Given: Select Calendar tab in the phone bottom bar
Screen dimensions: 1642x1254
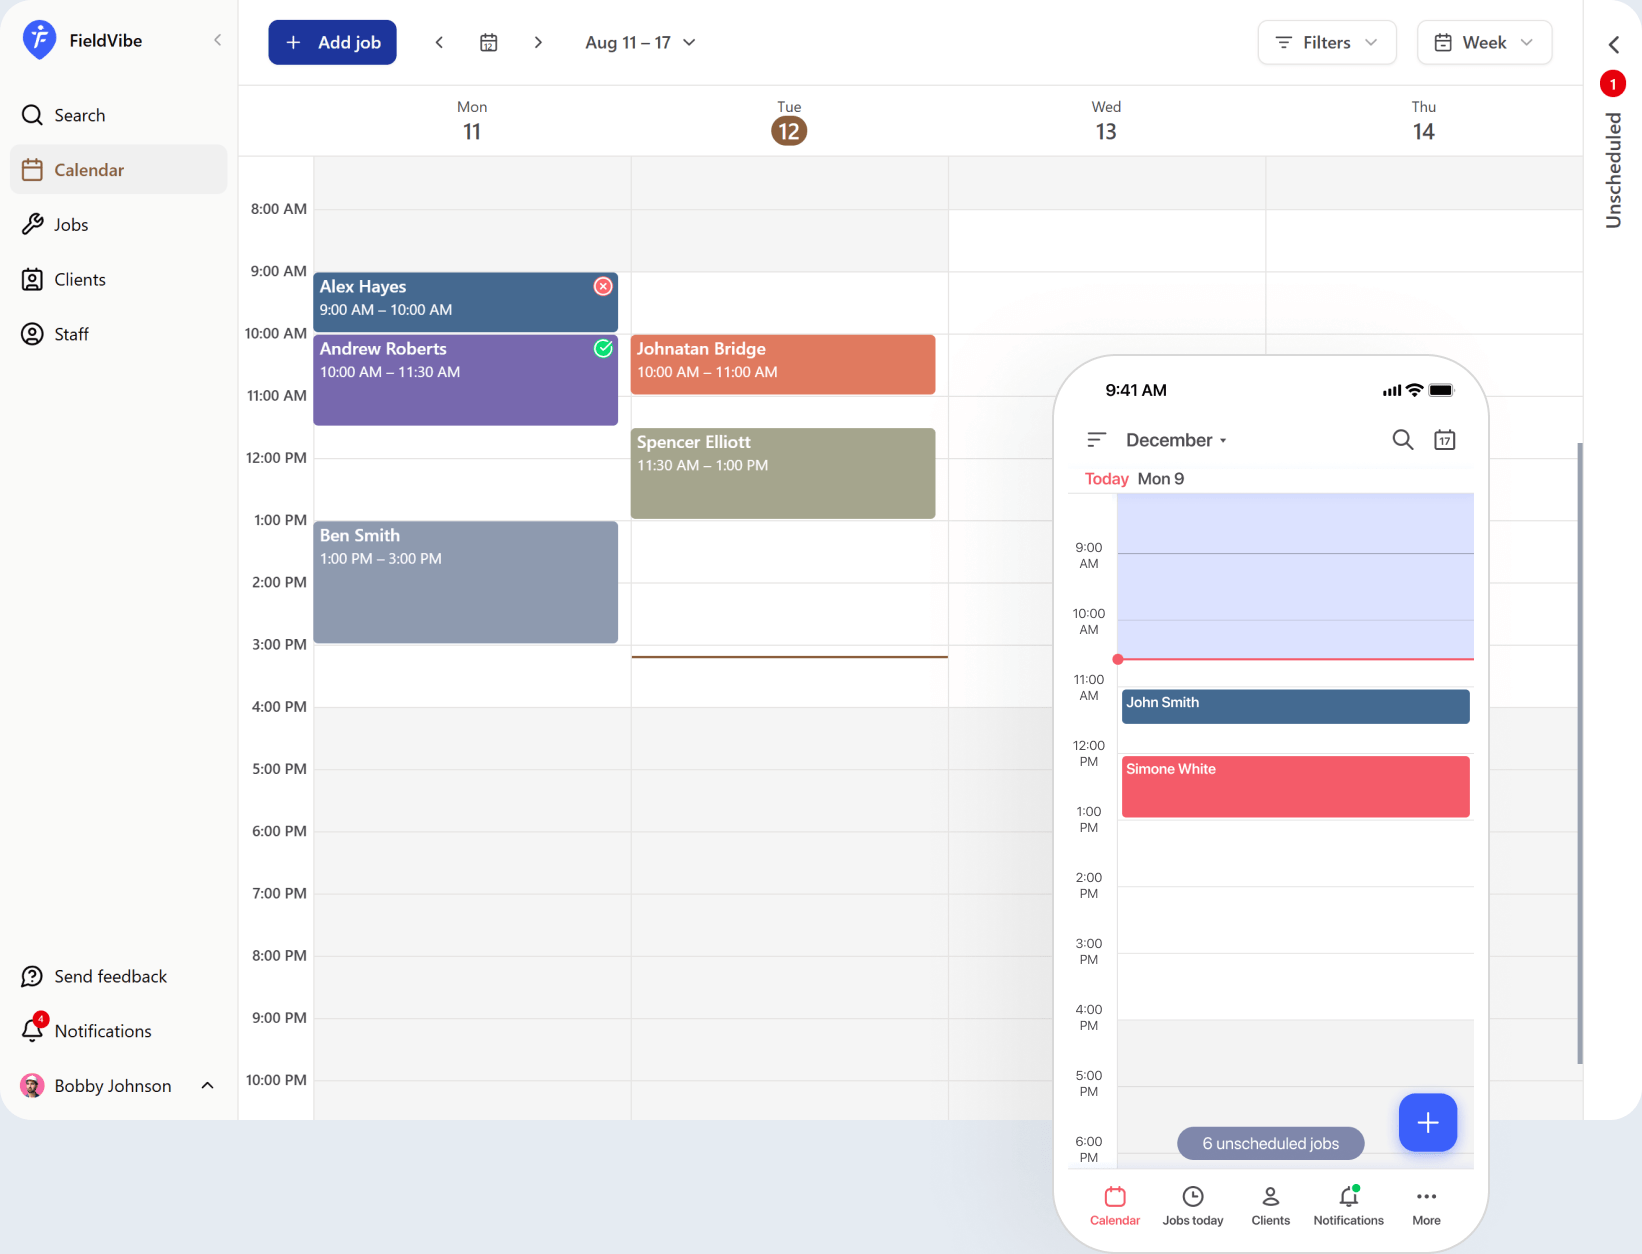Looking at the screenshot, I should click(x=1115, y=1204).
